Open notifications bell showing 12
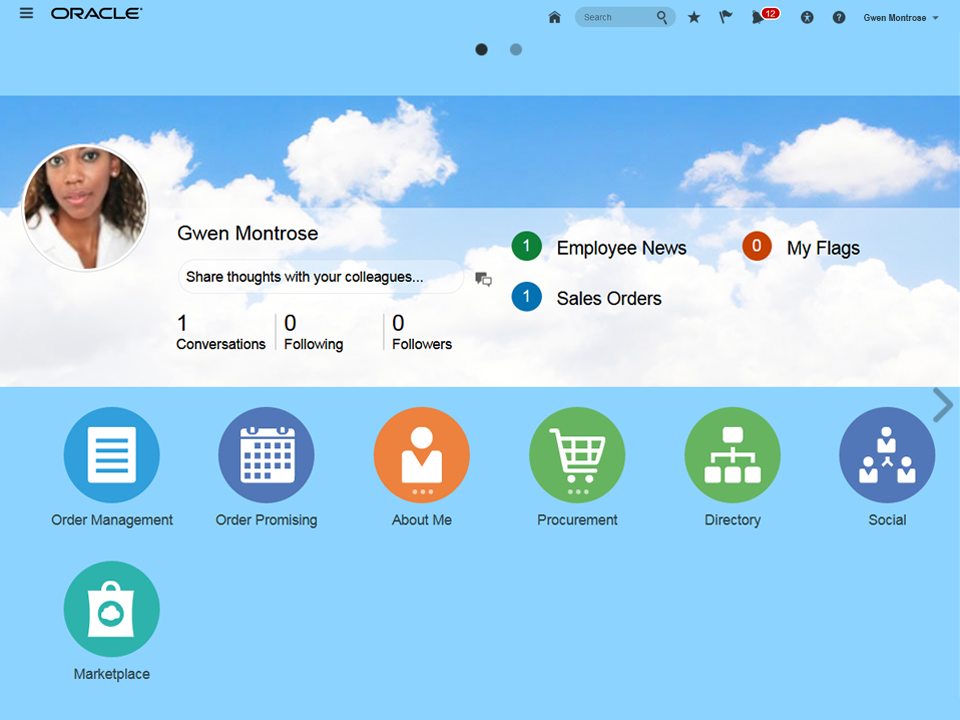The height and width of the screenshot is (720, 960). click(765, 16)
